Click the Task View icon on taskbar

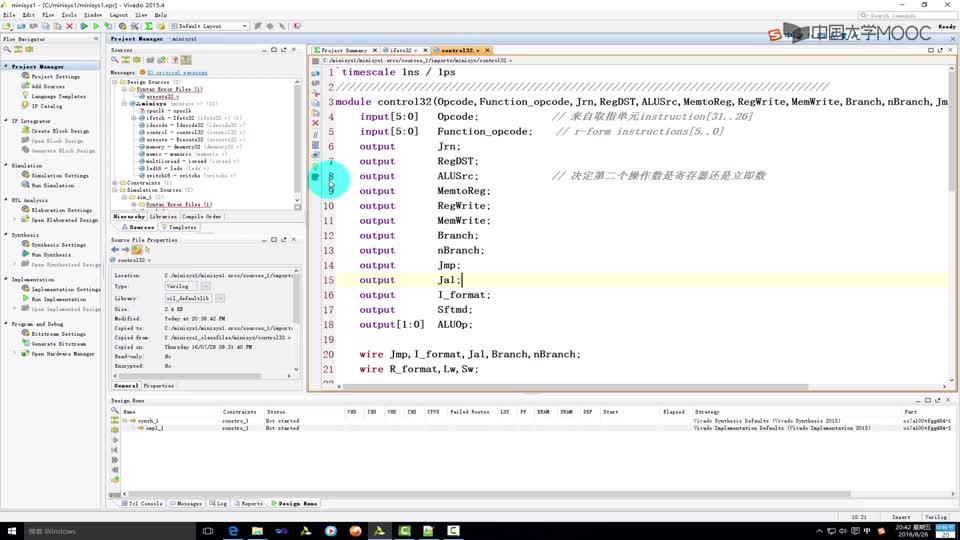click(x=208, y=531)
